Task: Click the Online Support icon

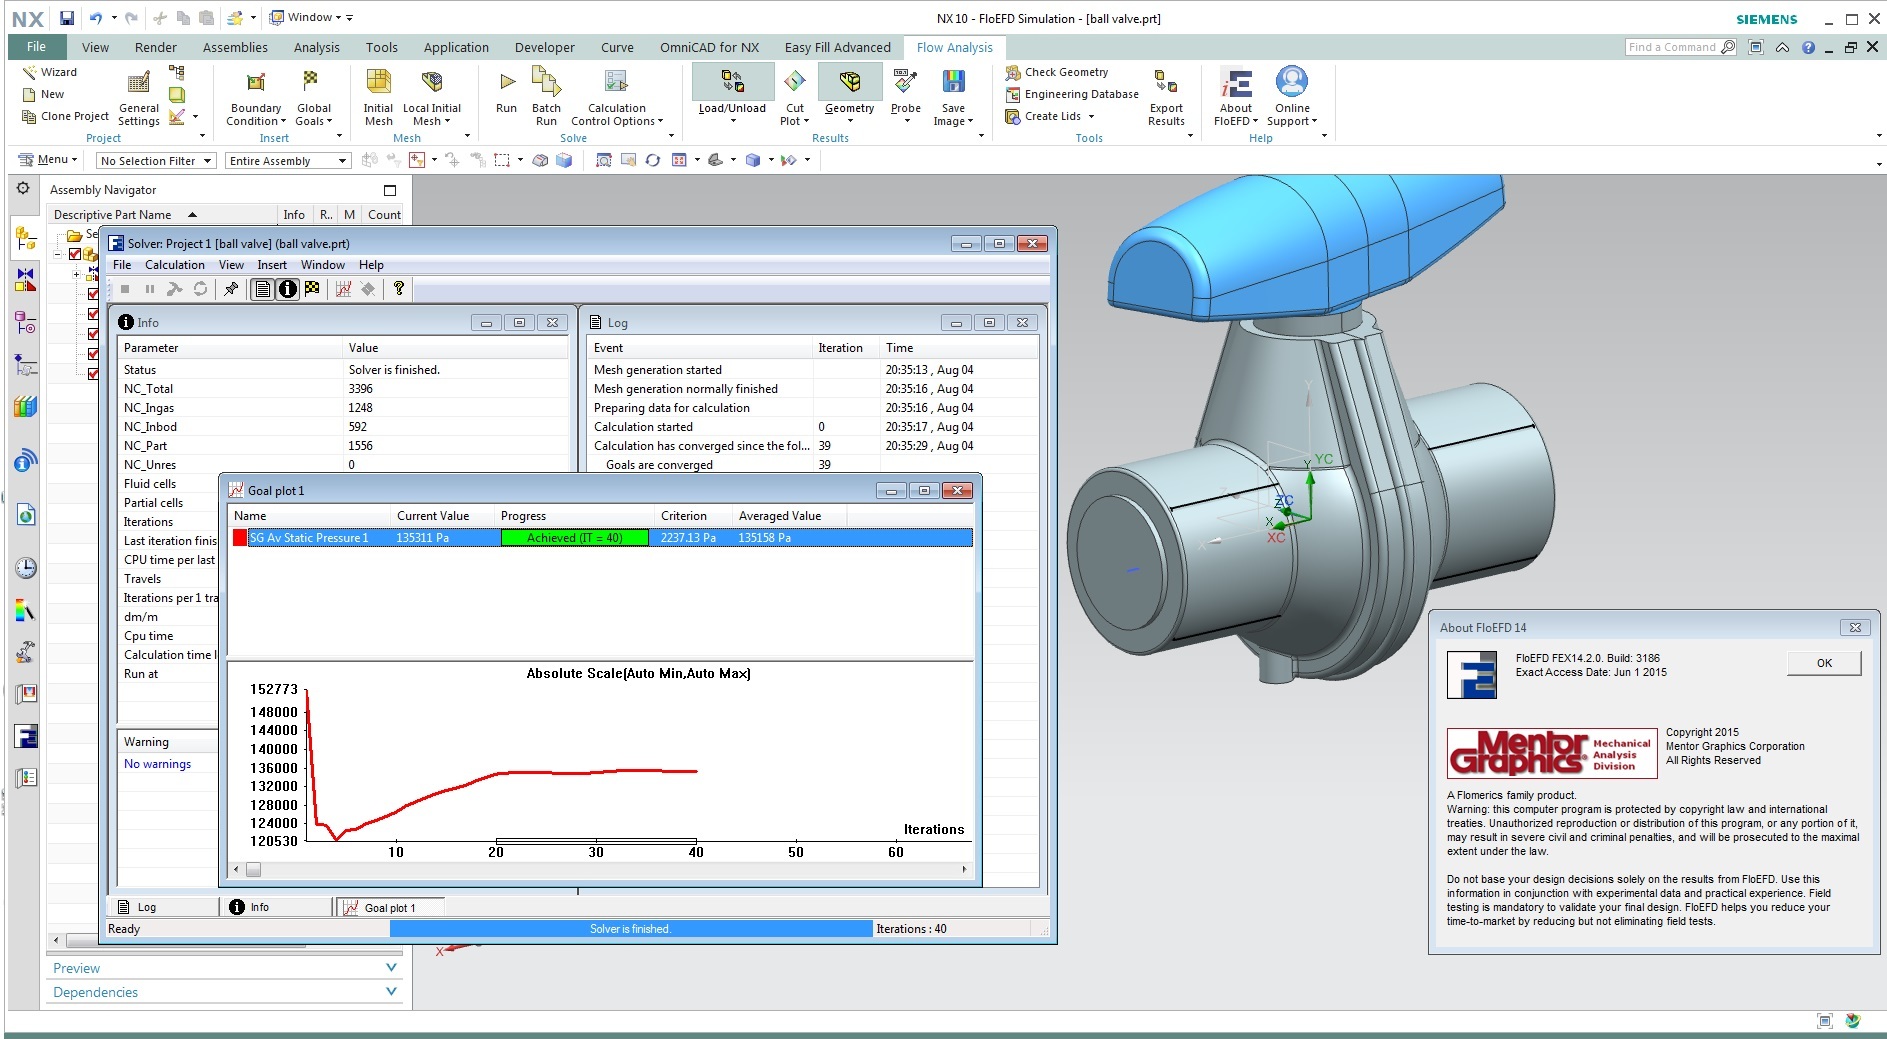Action: (1292, 82)
